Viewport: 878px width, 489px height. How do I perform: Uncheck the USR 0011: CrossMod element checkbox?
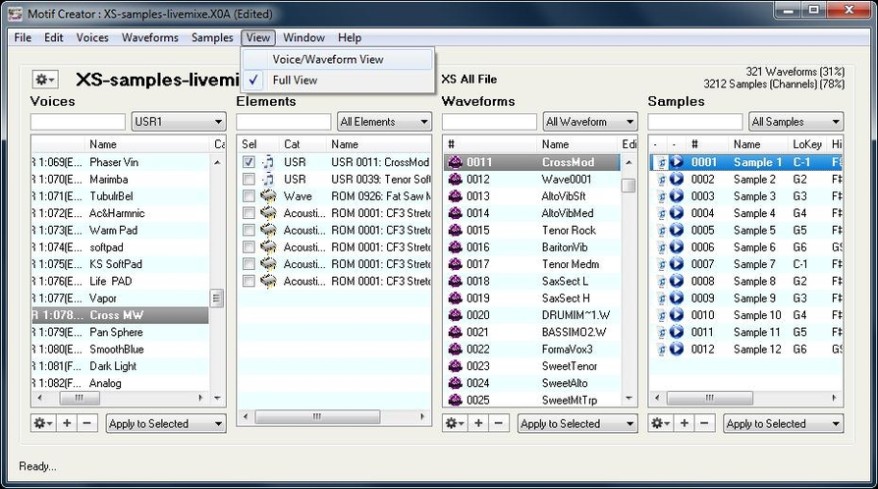point(249,162)
